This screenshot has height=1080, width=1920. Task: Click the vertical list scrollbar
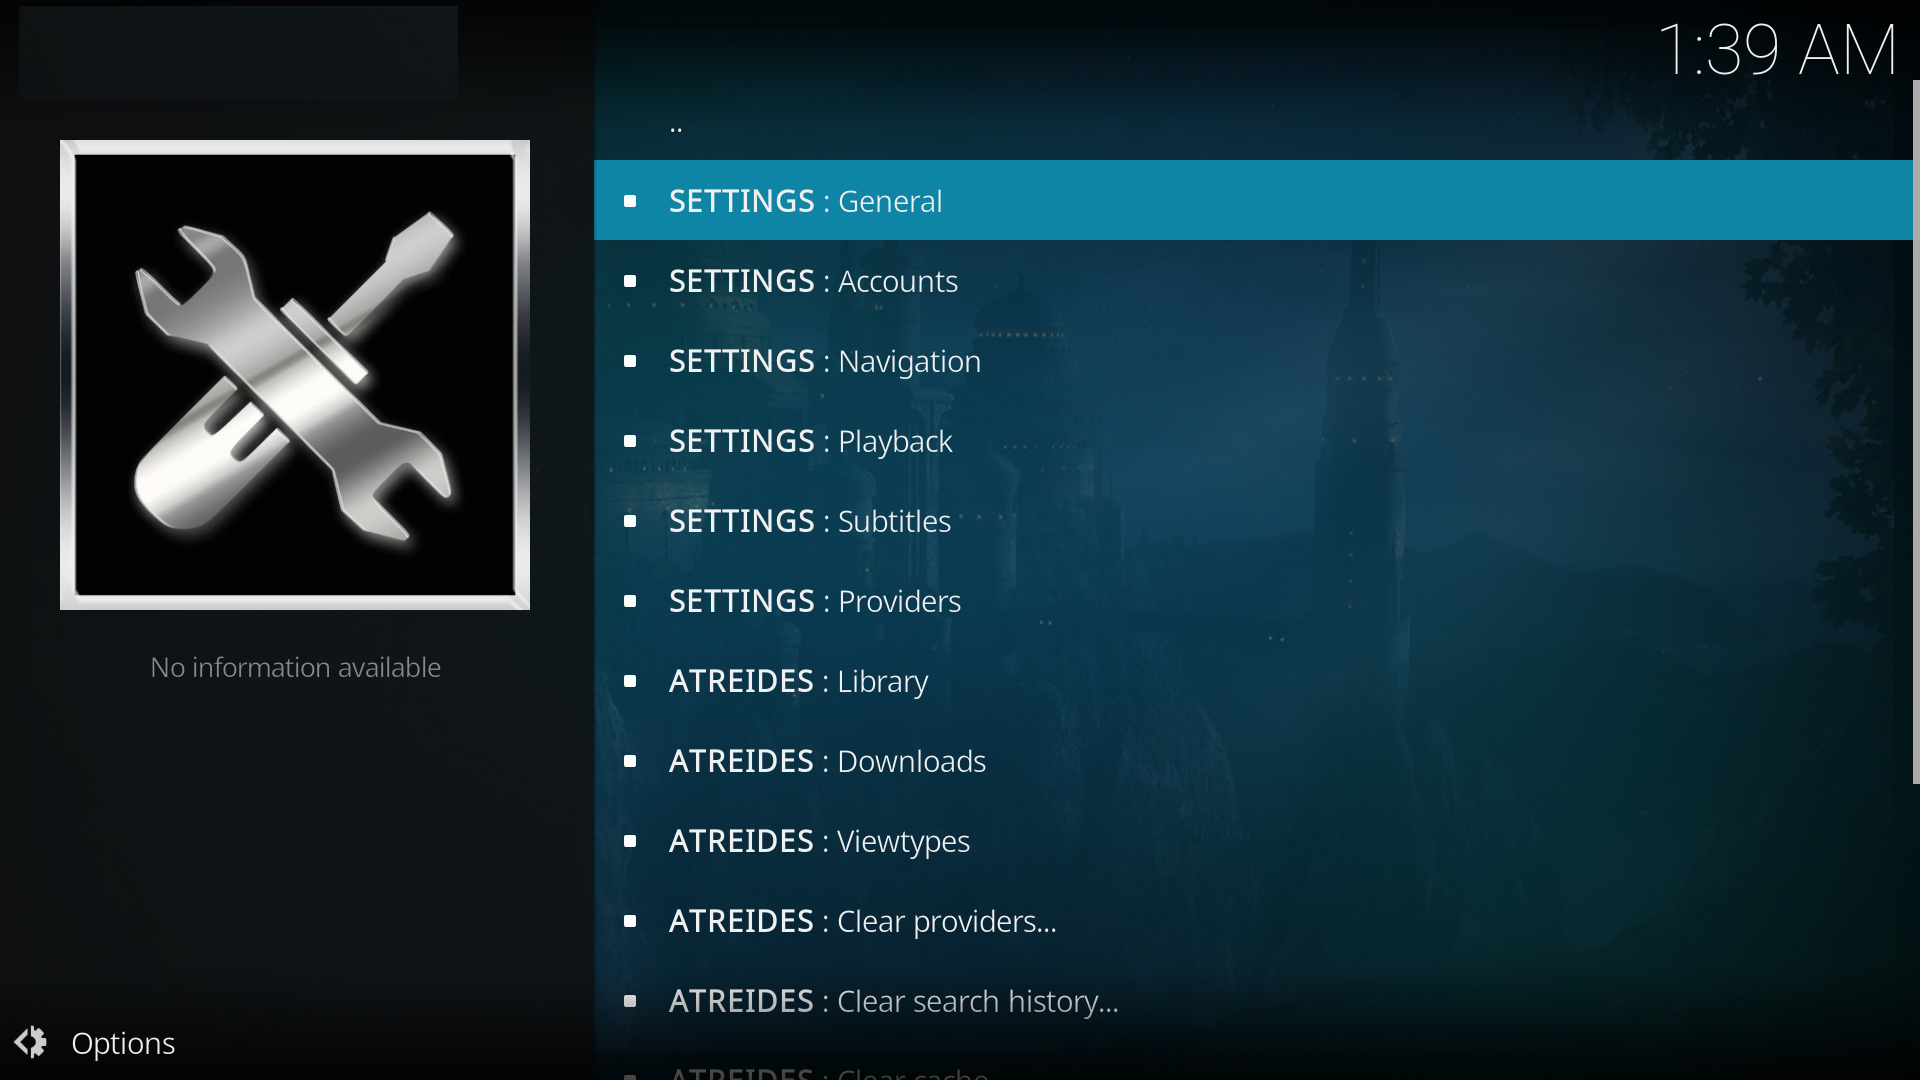1916,432
